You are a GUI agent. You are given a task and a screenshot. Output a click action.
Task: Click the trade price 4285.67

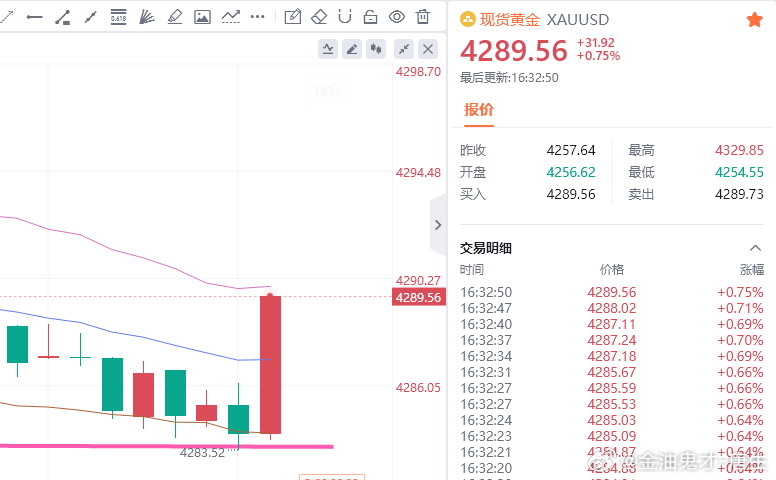(612, 372)
